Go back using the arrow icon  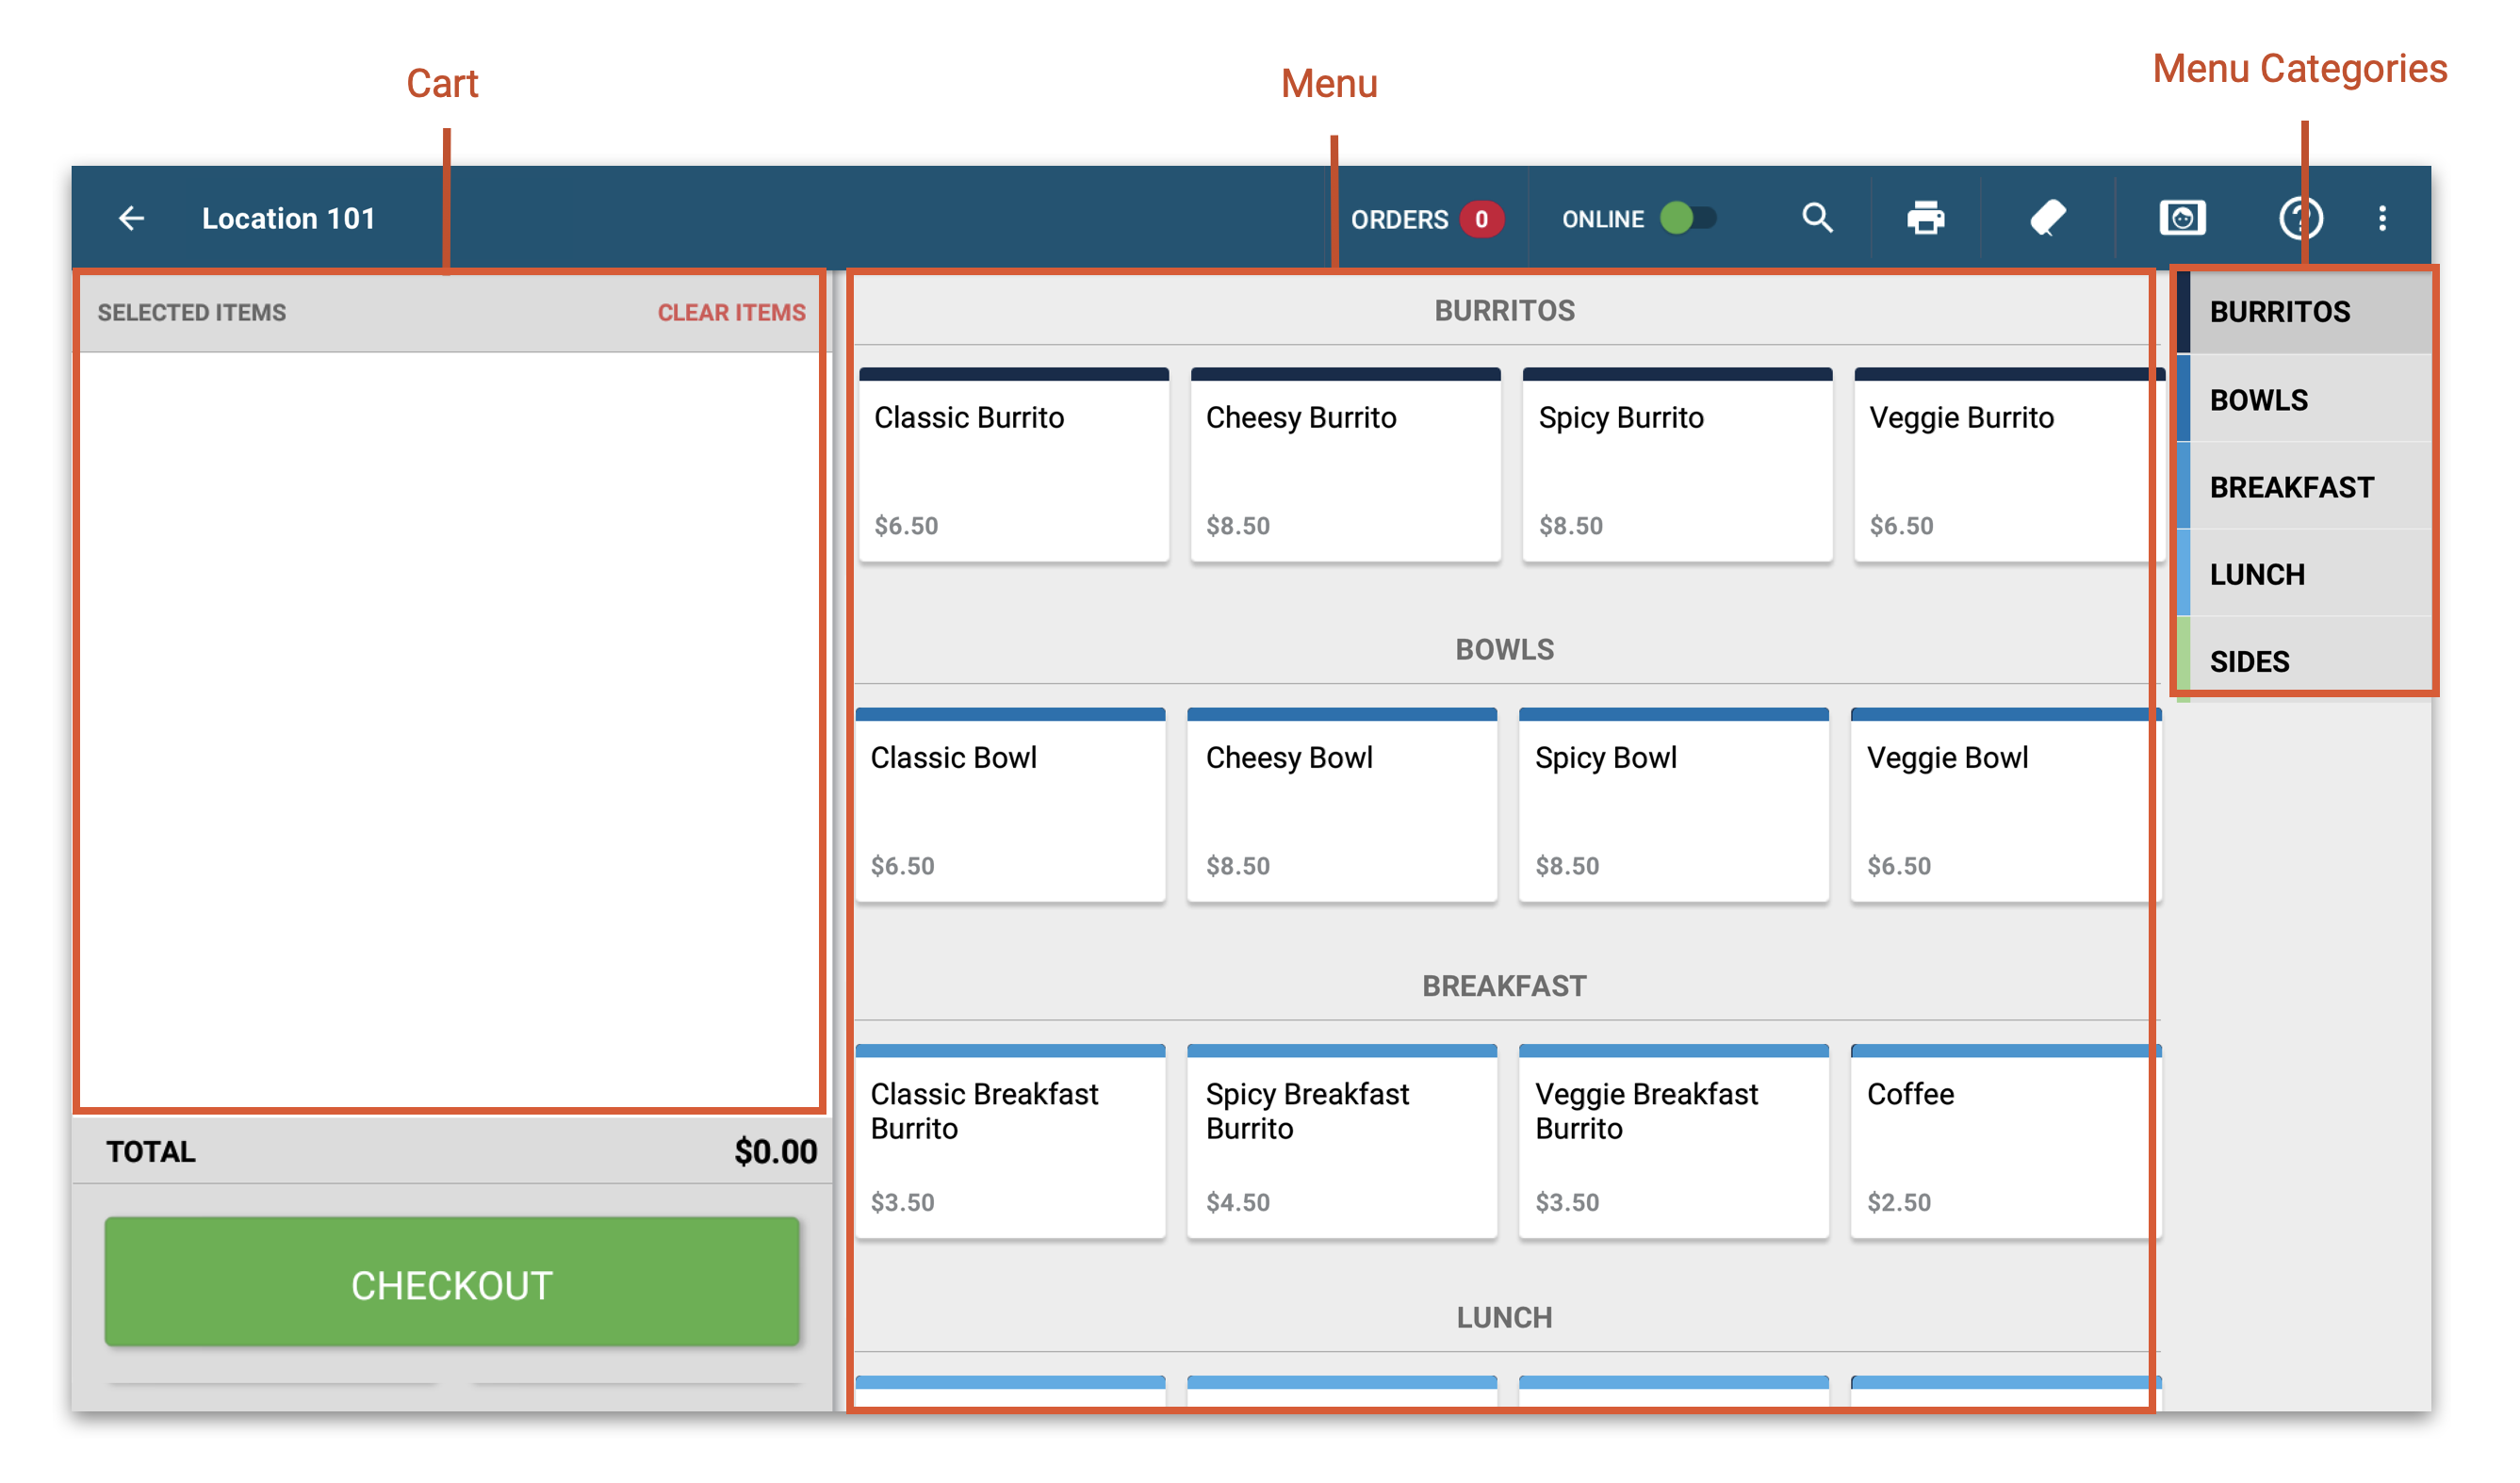132,218
